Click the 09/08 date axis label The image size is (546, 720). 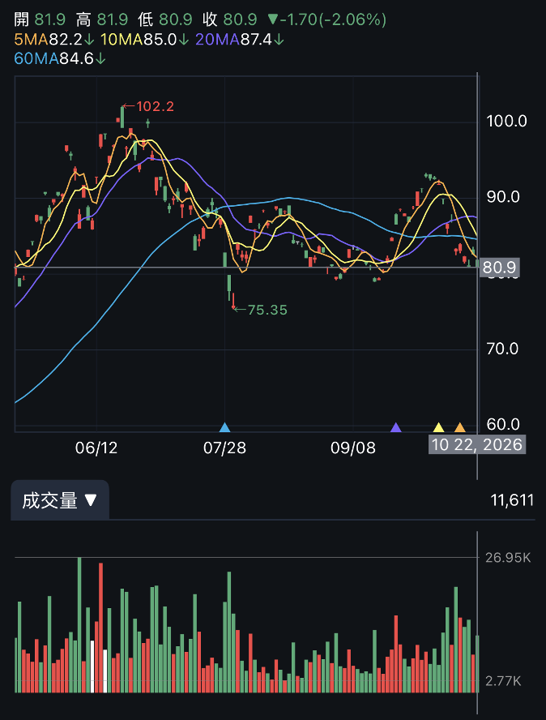pyautogui.click(x=353, y=448)
